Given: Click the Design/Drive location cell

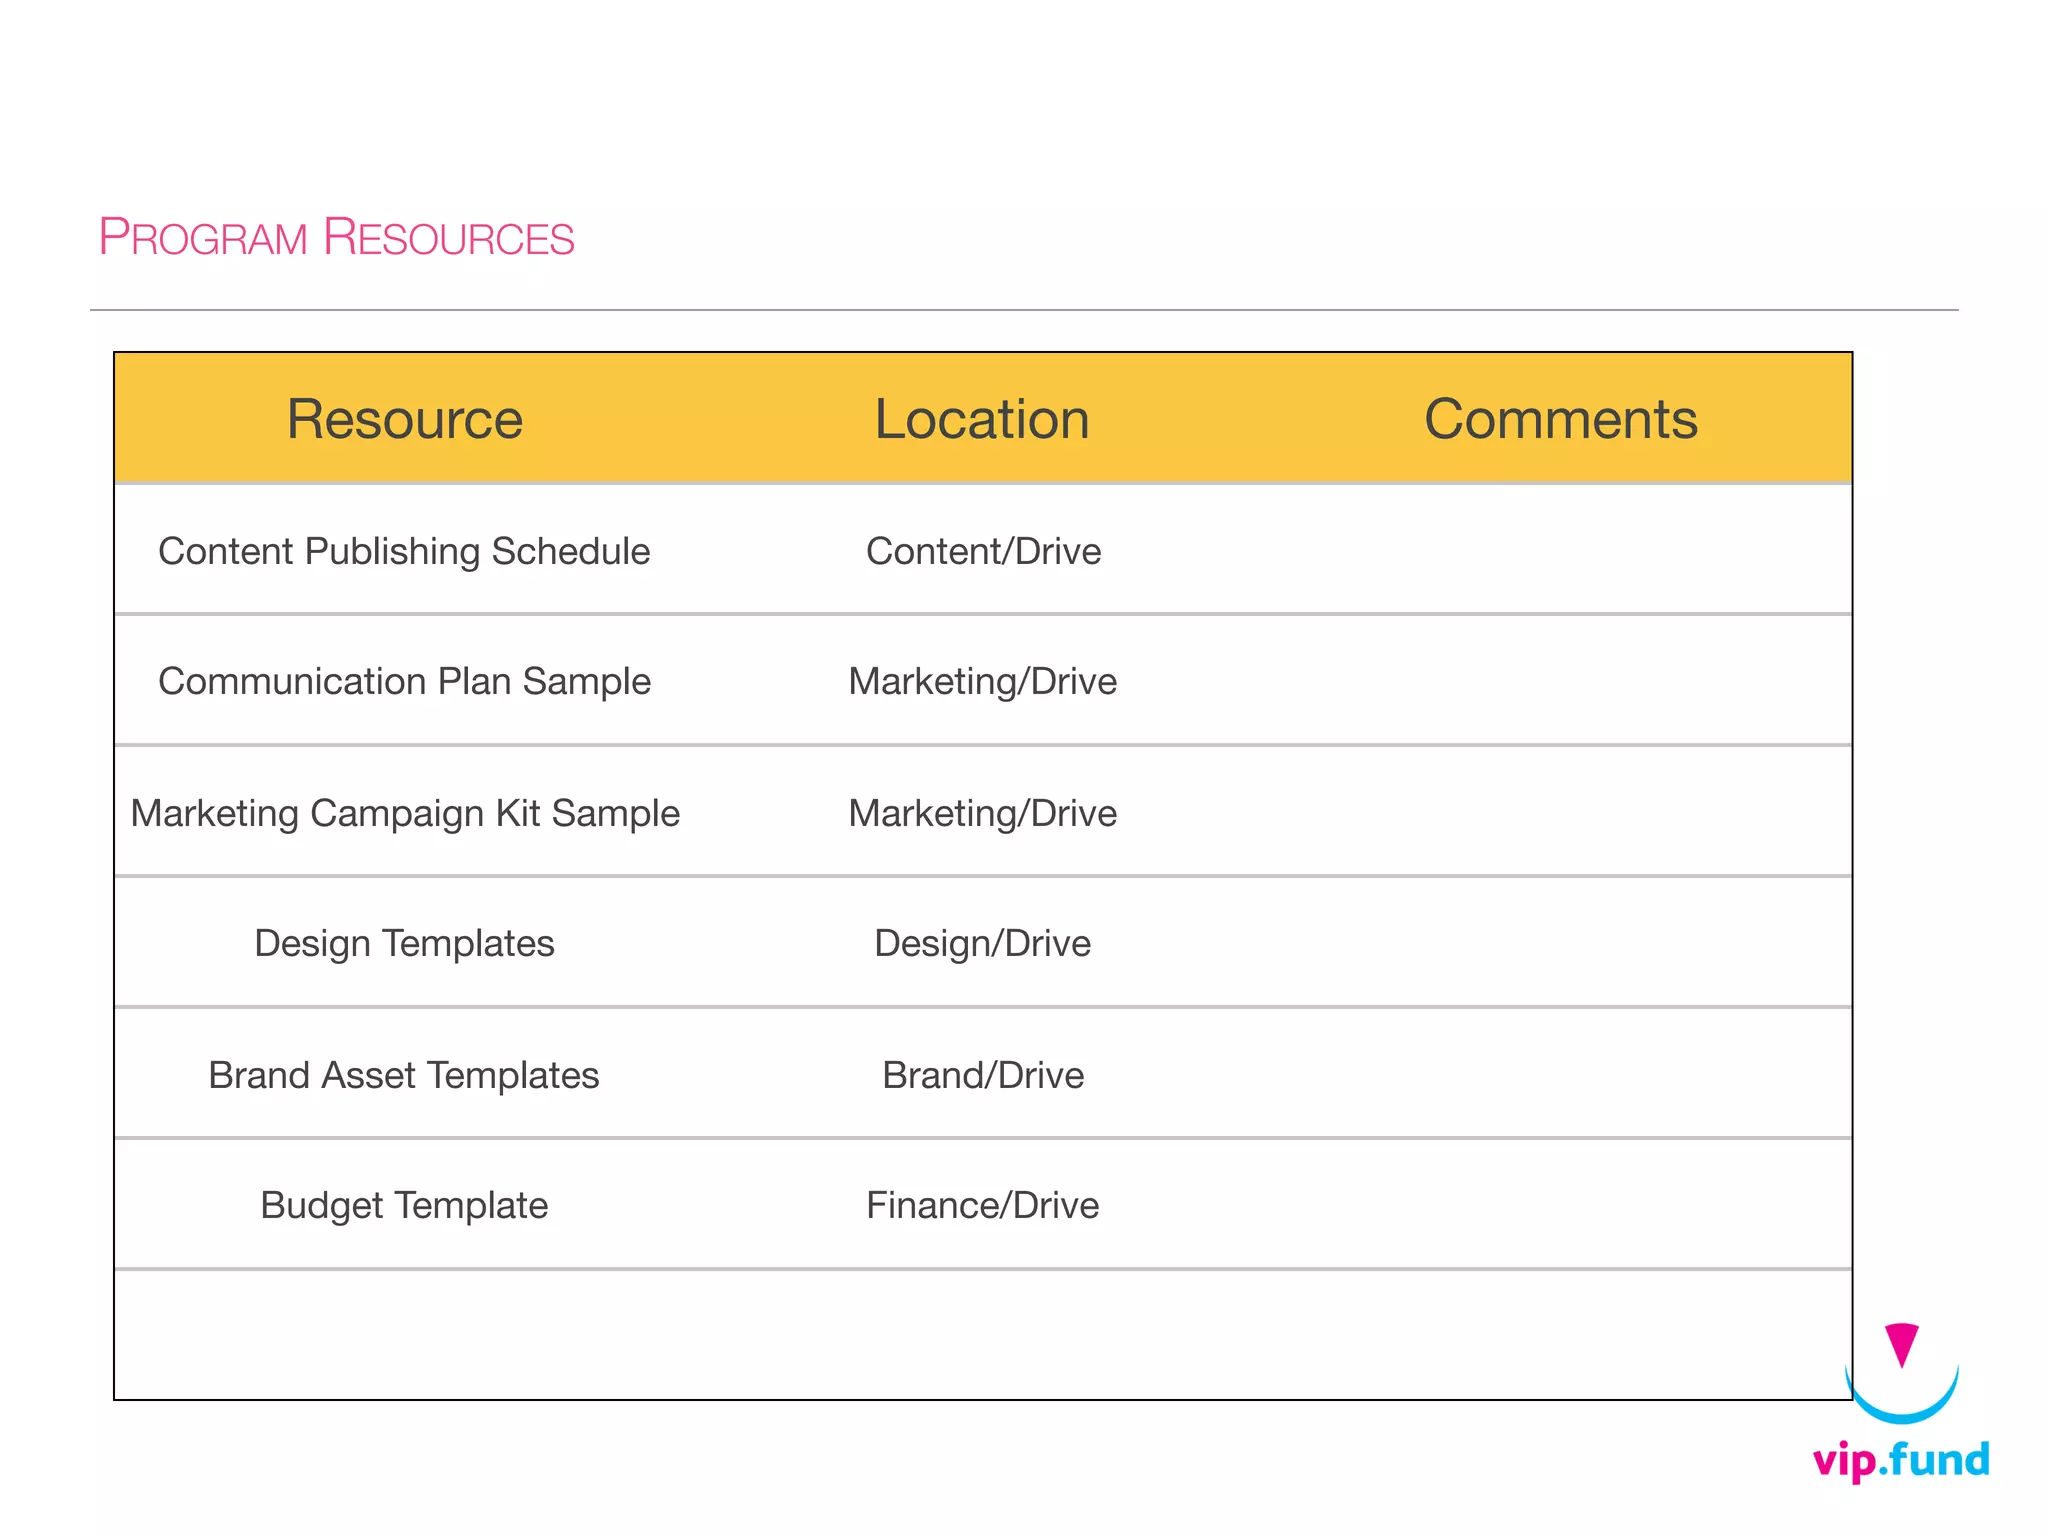Looking at the screenshot, I should tap(983, 944).
